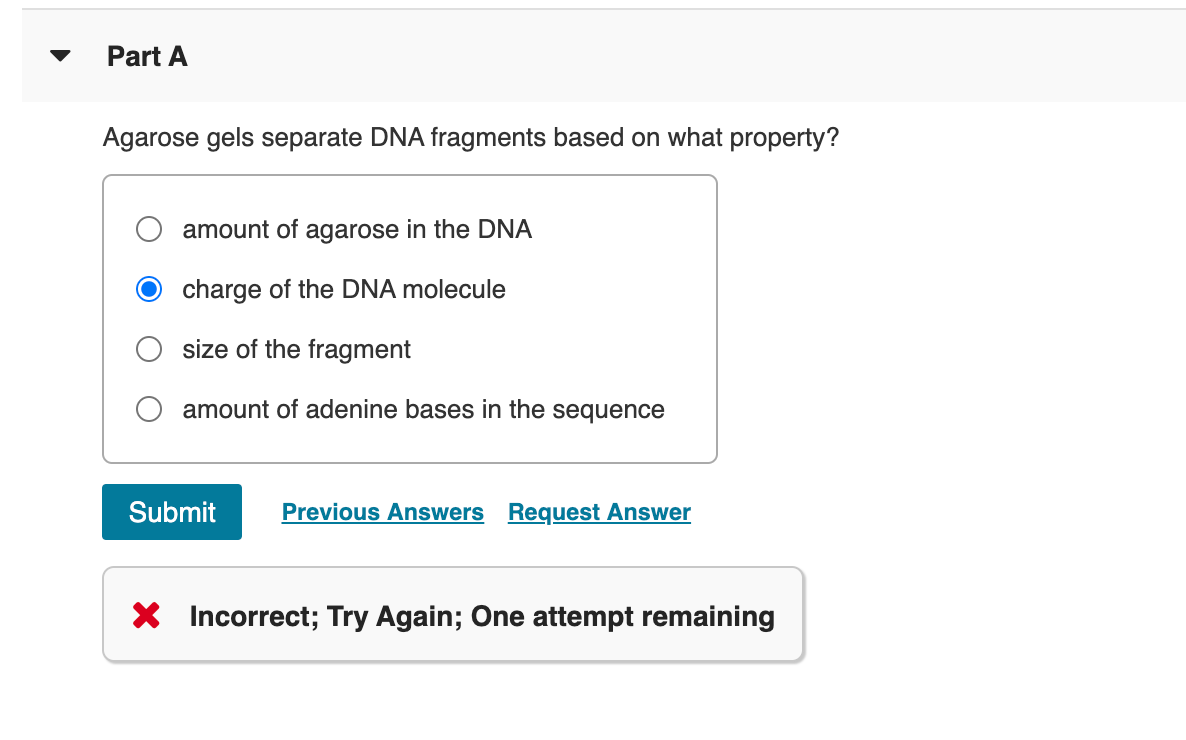
Task: Click the red X incorrect icon
Action: tap(147, 616)
